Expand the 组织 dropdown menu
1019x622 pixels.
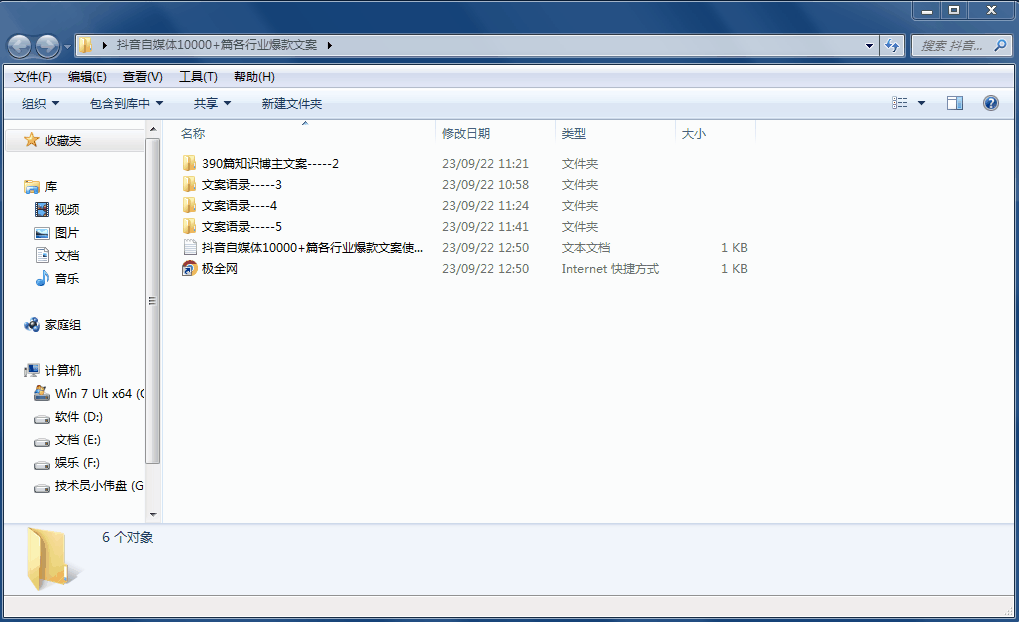click(41, 104)
